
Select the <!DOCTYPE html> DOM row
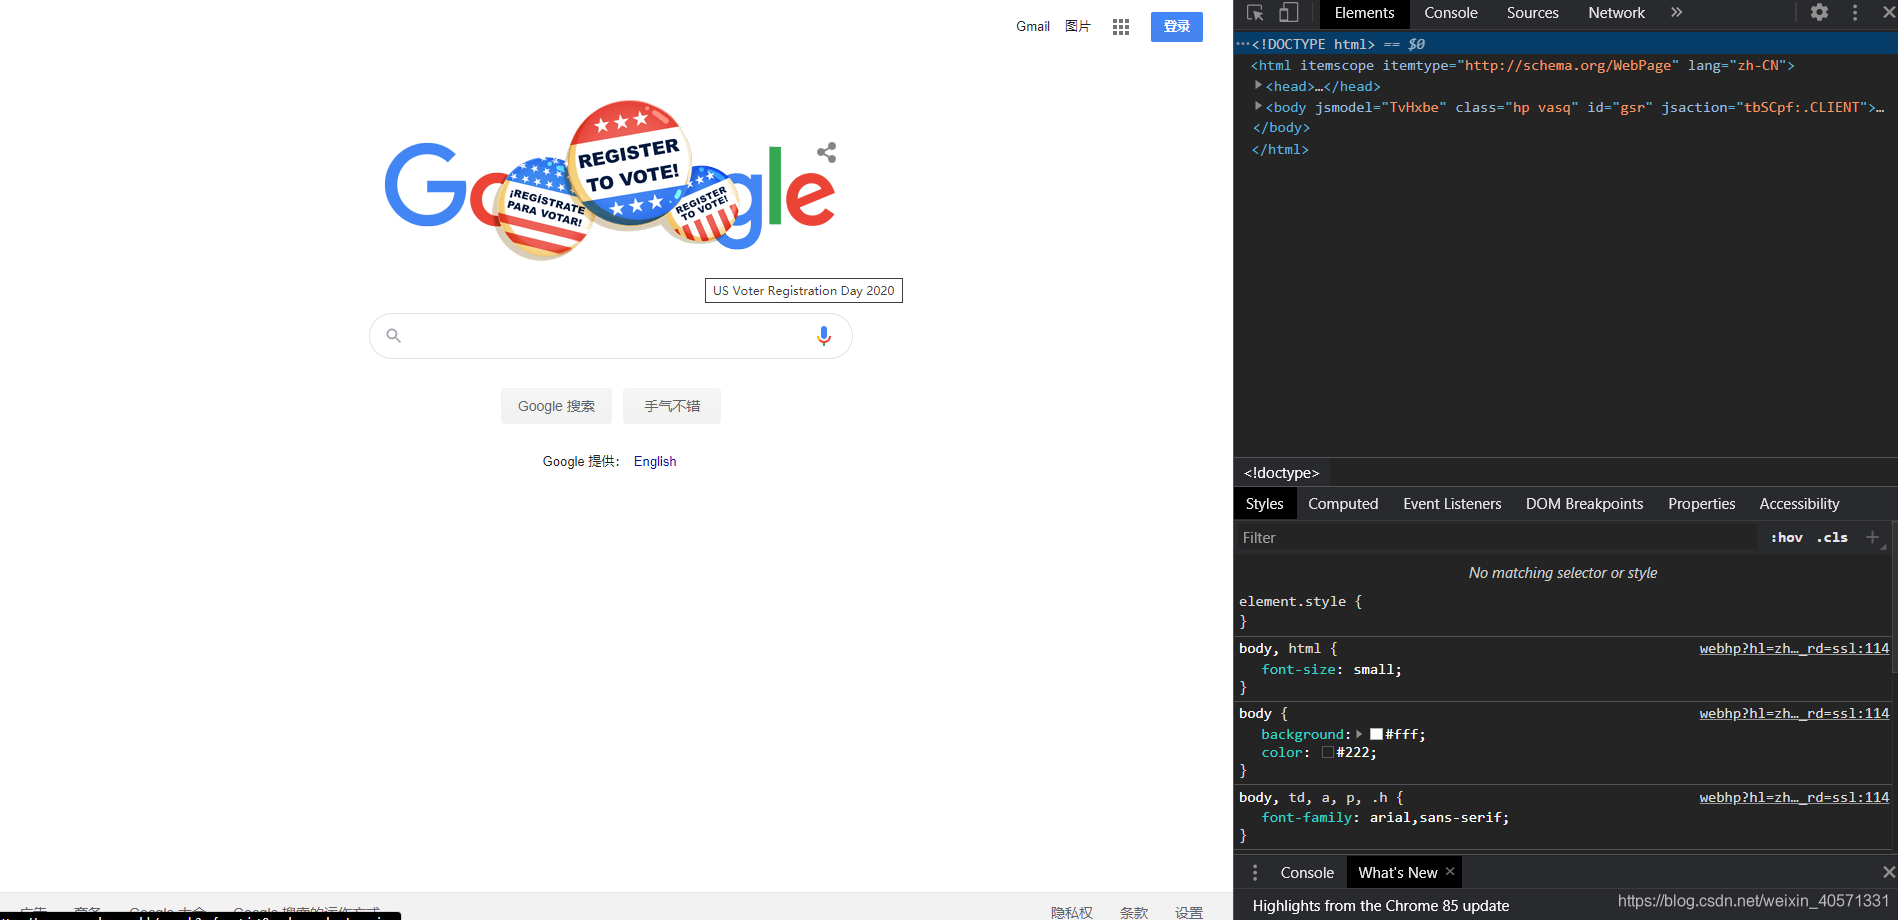[x=1565, y=44]
